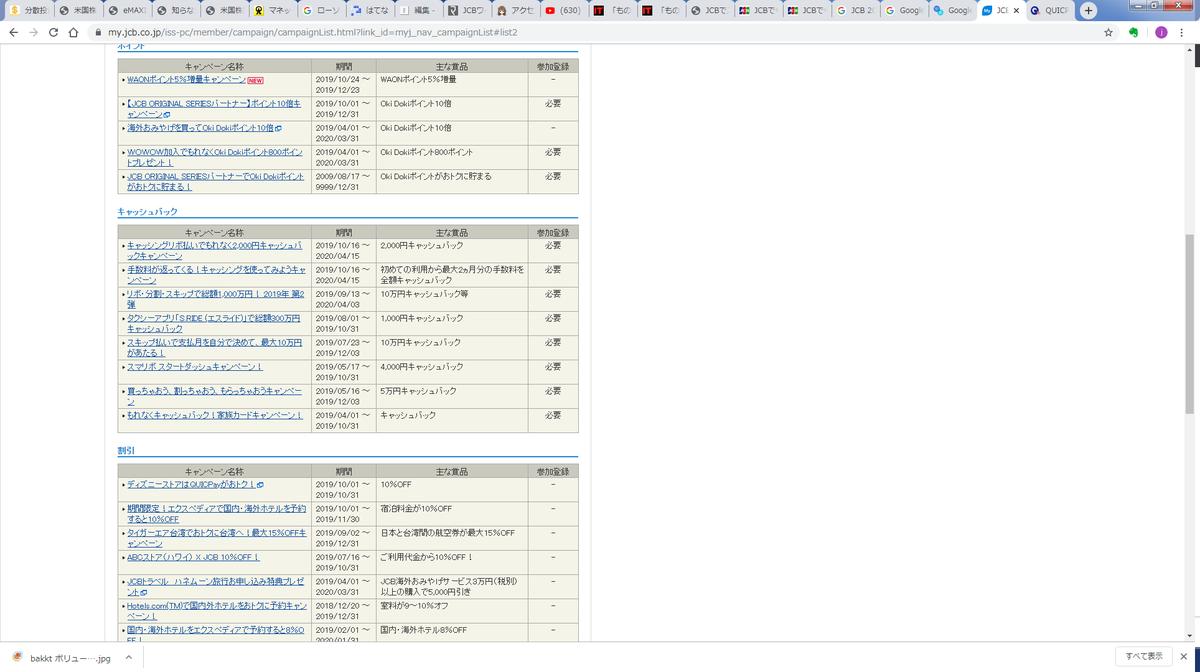Open the purple profile avatar menu
Image resolution: width=1200 pixels, height=672 pixels.
click(x=1160, y=32)
